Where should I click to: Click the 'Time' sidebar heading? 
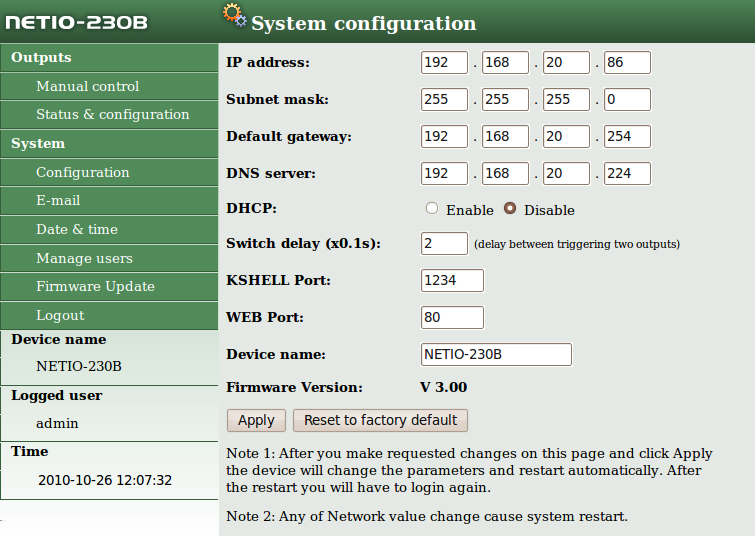30,451
